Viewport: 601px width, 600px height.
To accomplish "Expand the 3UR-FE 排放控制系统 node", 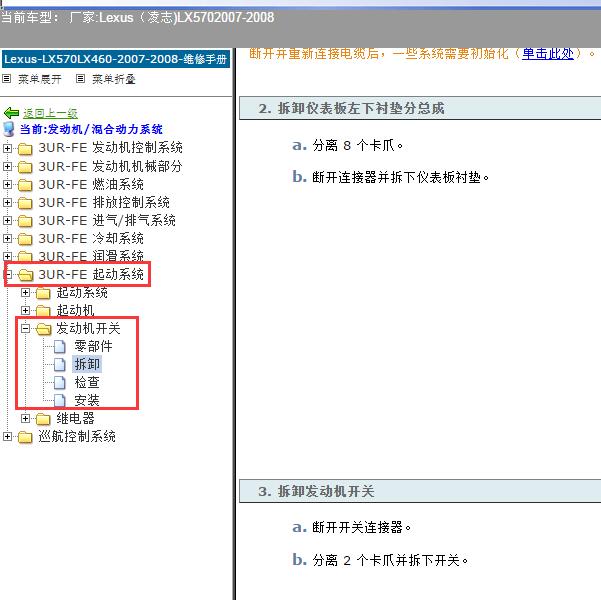I will (x=7, y=202).
